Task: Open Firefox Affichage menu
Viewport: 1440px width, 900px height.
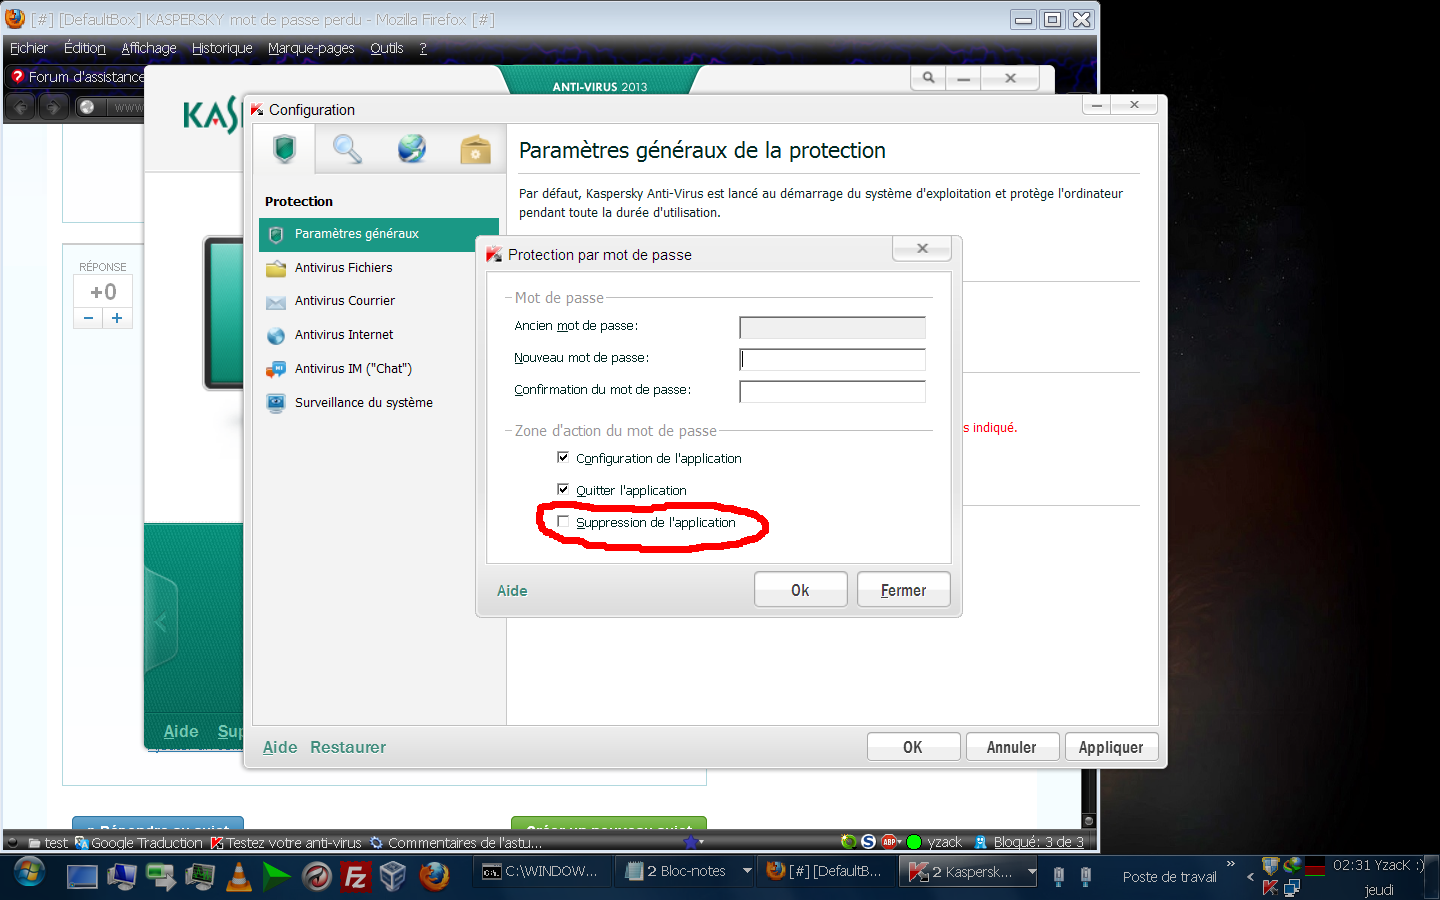Action: click(x=149, y=48)
